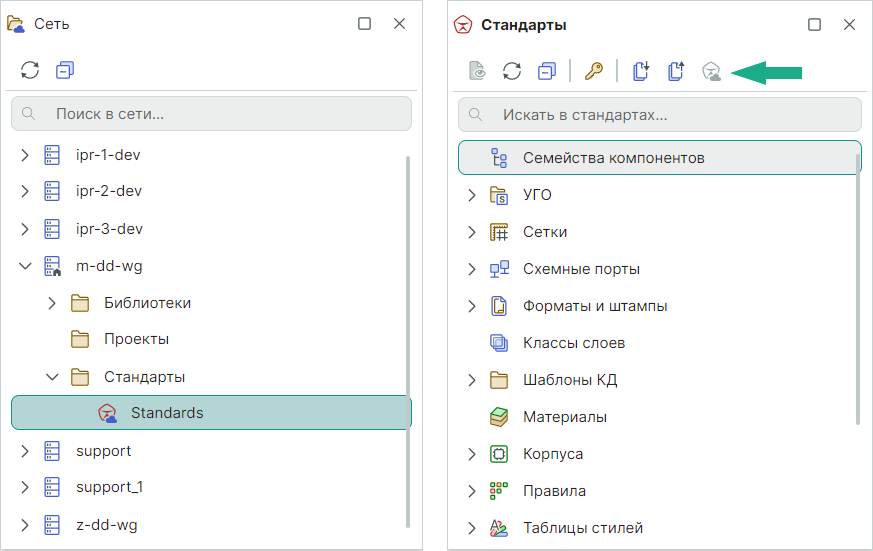Click the Правила icon
The image size is (873, 551).
pos(499,491)
